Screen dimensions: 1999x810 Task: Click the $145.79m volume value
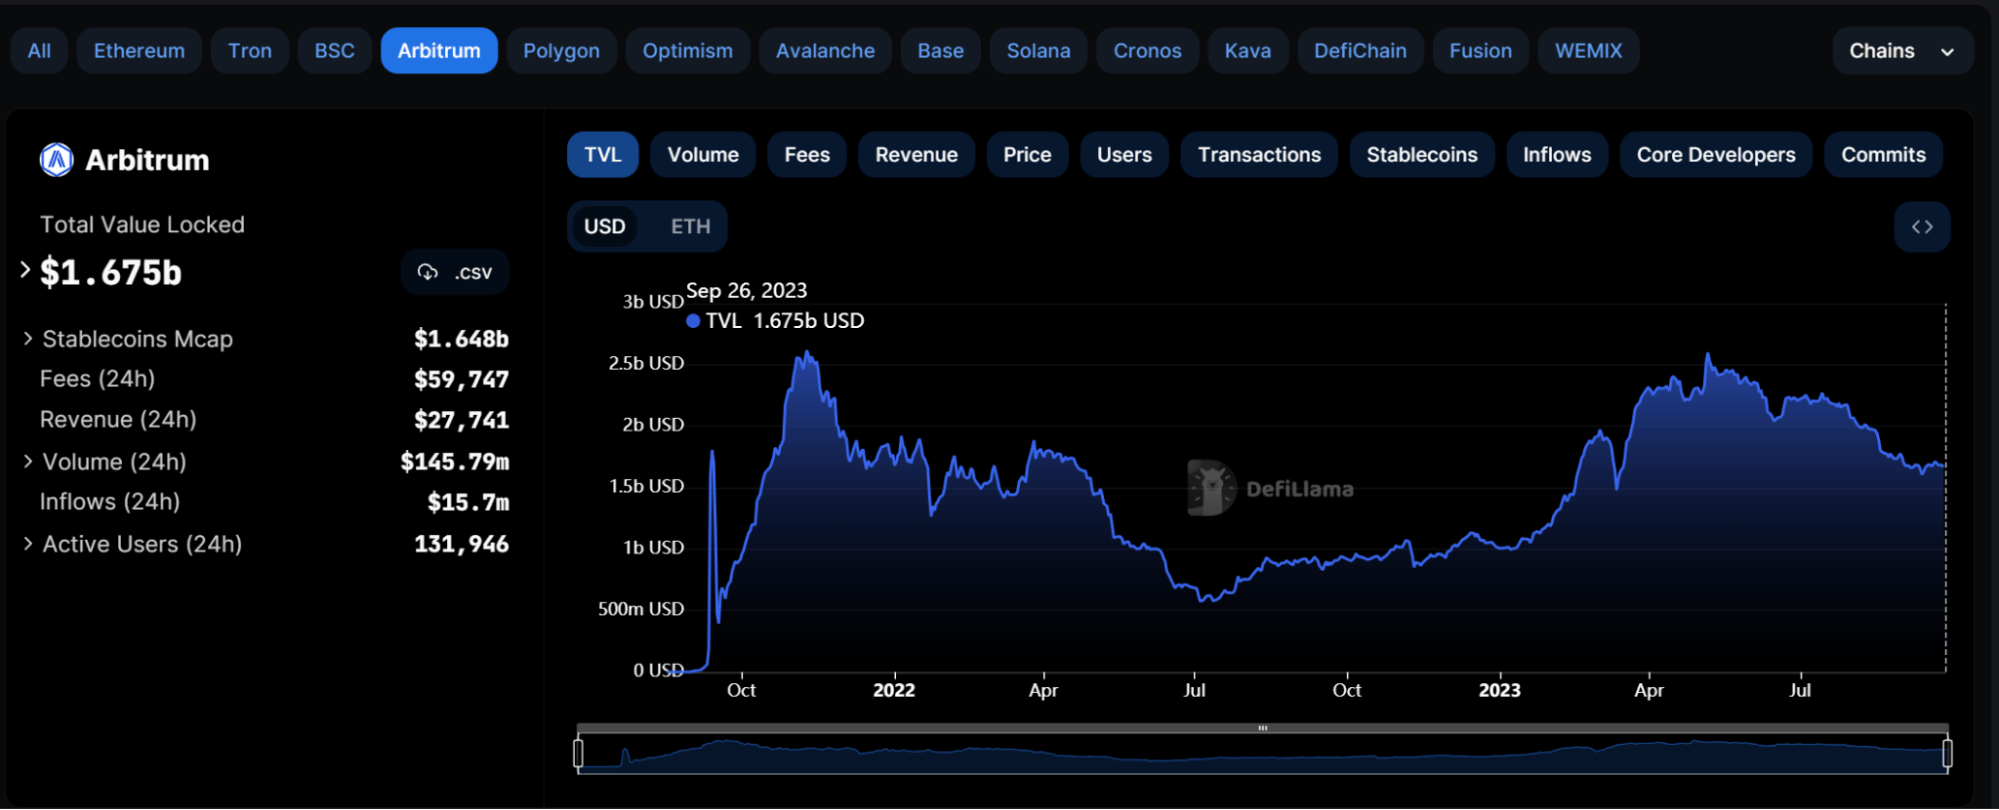click(455, 461)
